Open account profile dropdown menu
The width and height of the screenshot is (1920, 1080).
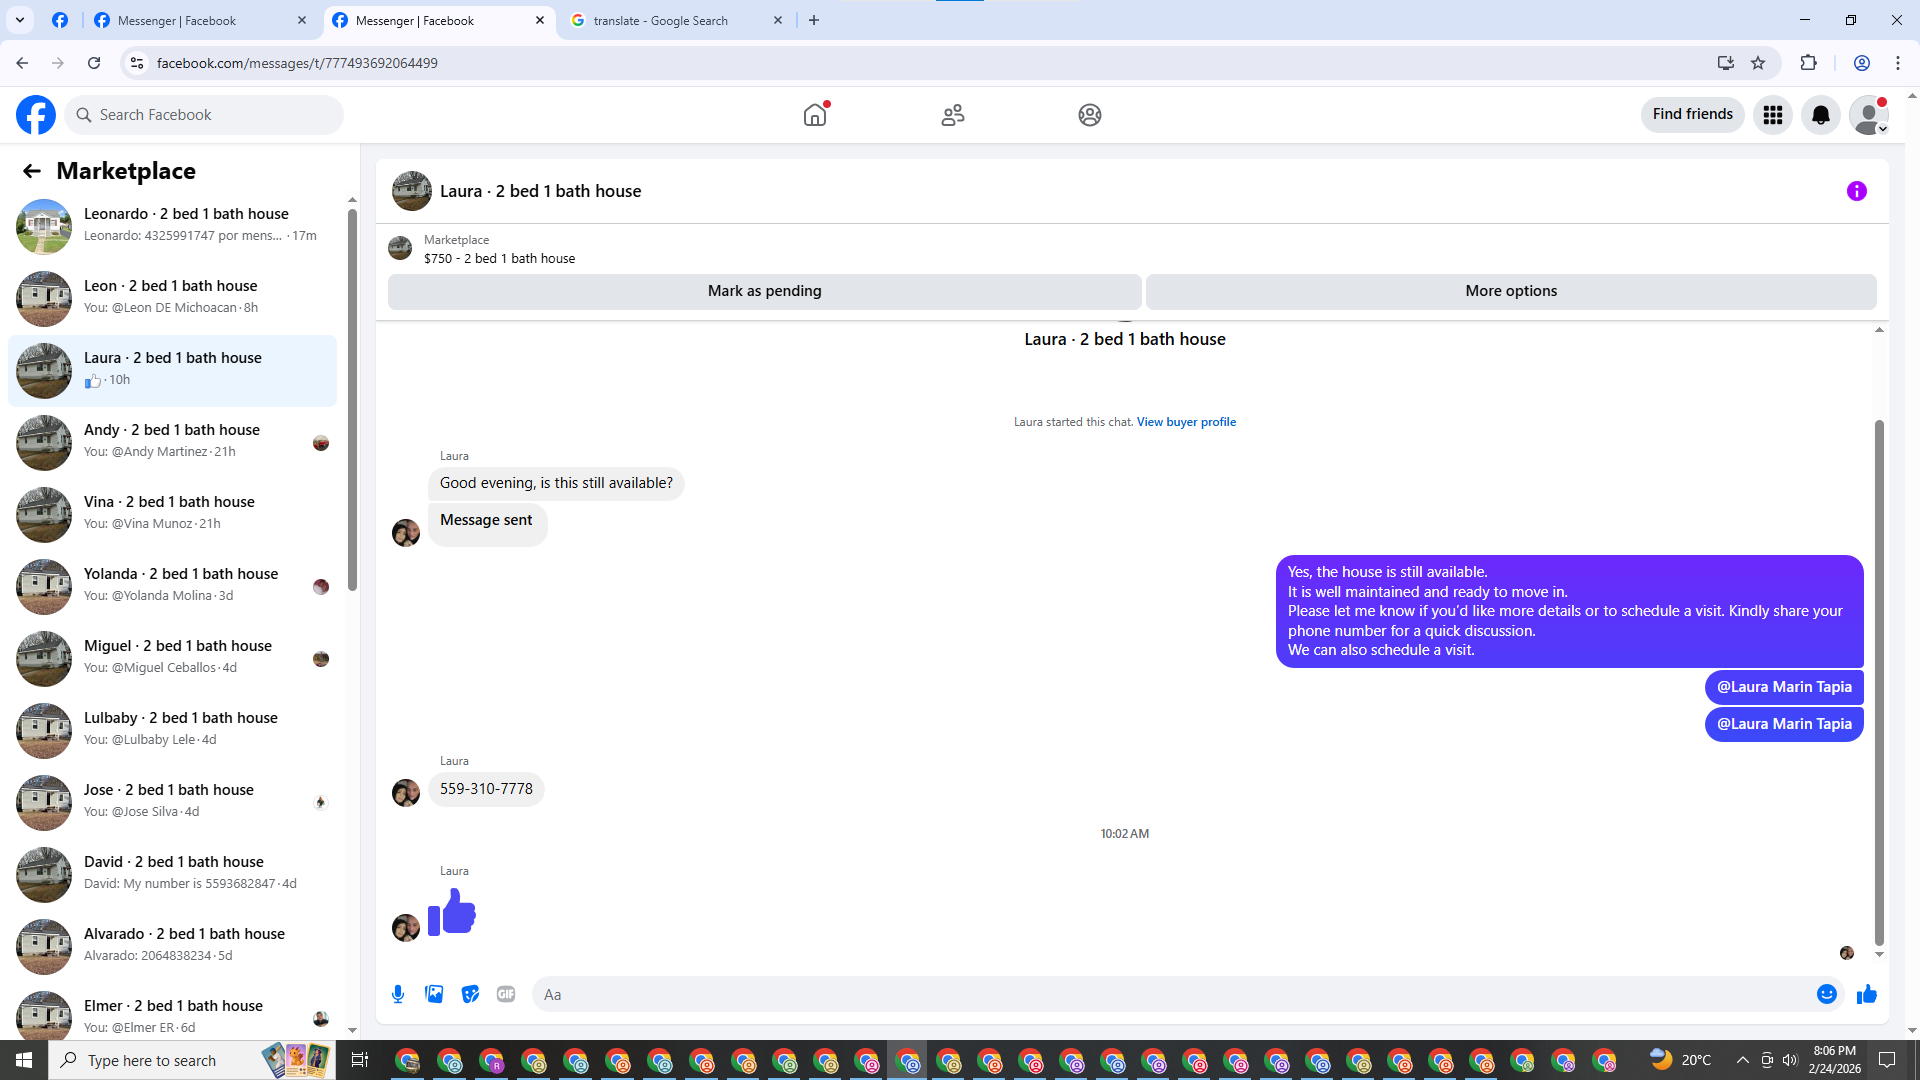tap(1868, 115)
